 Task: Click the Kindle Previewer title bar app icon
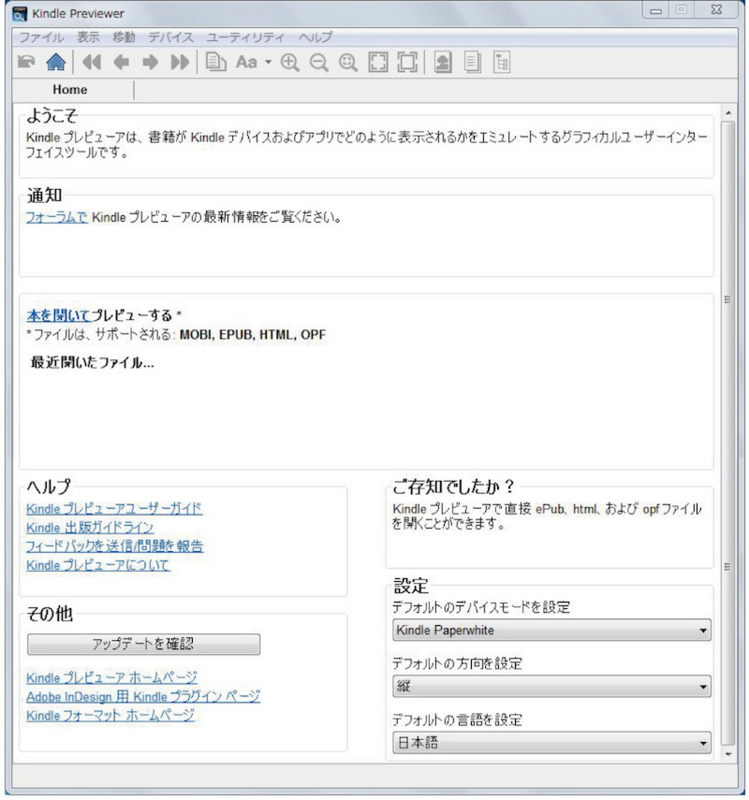click(19, 14)
